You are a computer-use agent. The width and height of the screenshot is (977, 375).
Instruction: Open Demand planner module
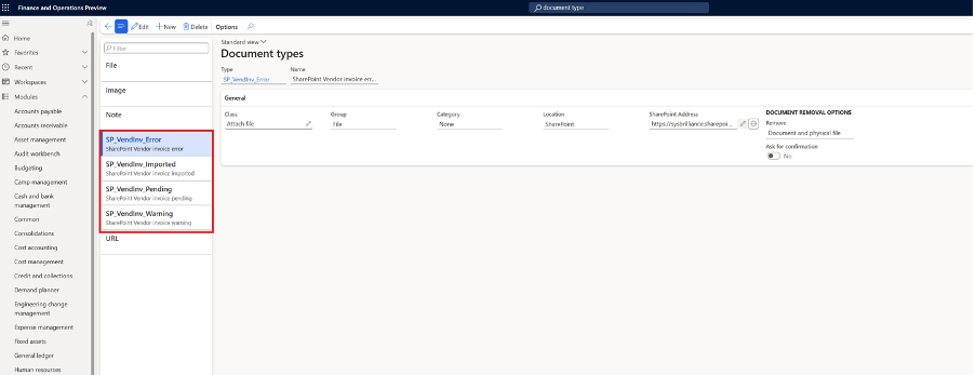[x=37, y=290]
